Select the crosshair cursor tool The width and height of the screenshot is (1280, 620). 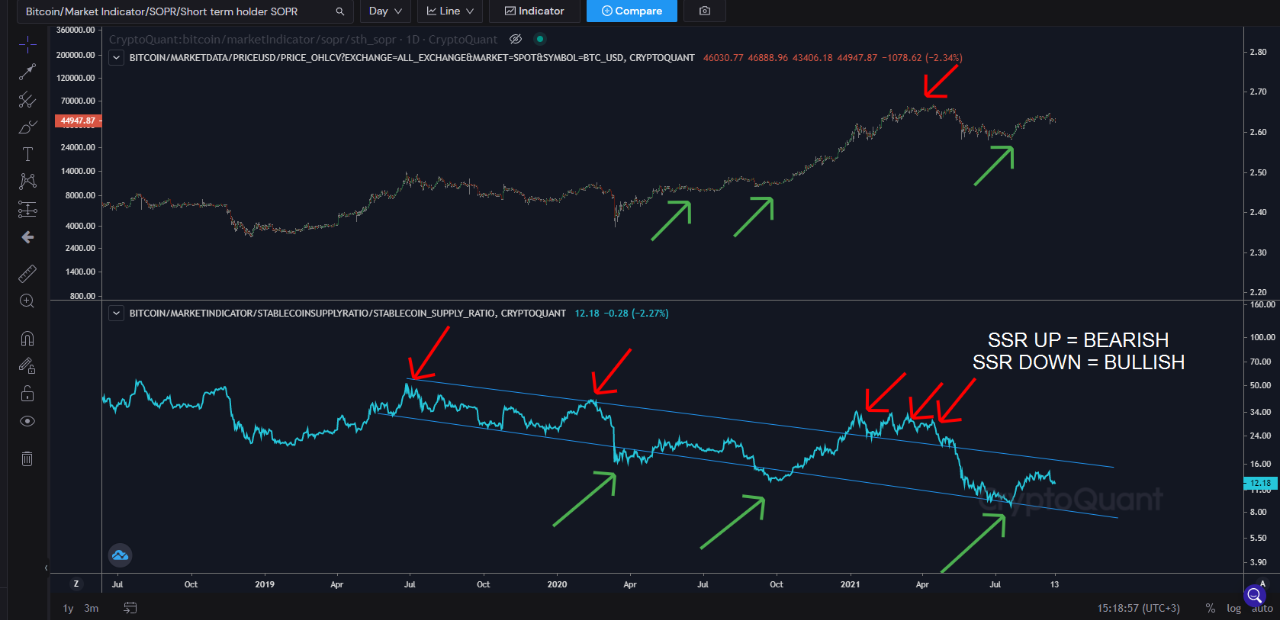[x=27, y=44]
